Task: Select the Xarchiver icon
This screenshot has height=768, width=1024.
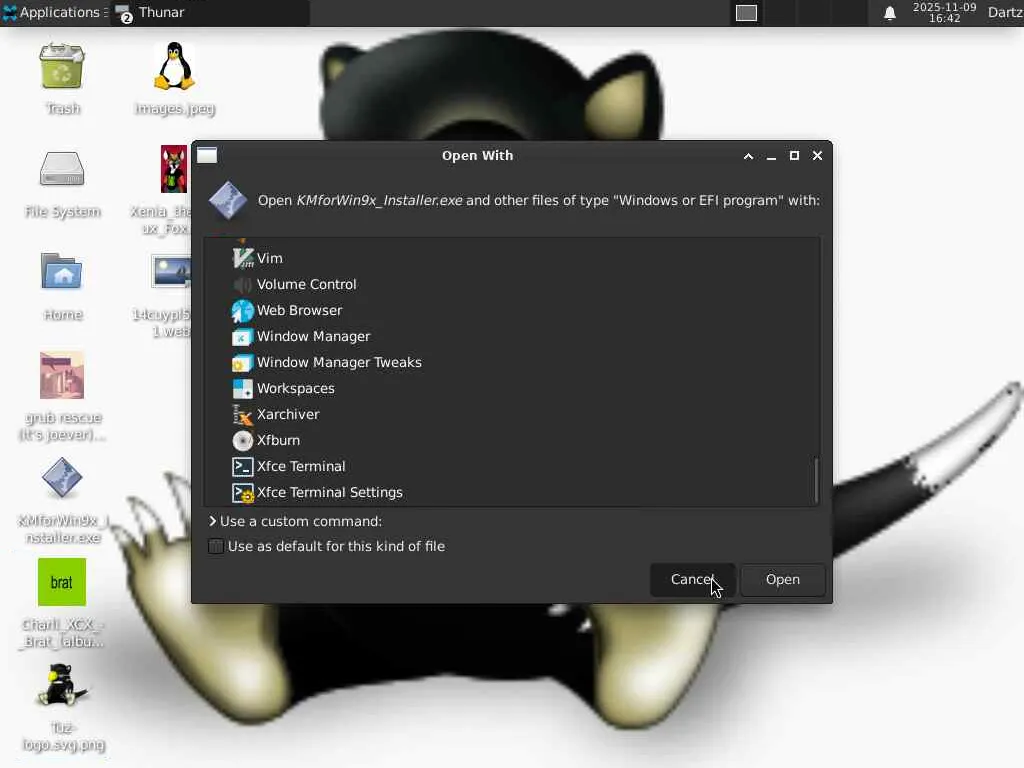Action: 242,415
